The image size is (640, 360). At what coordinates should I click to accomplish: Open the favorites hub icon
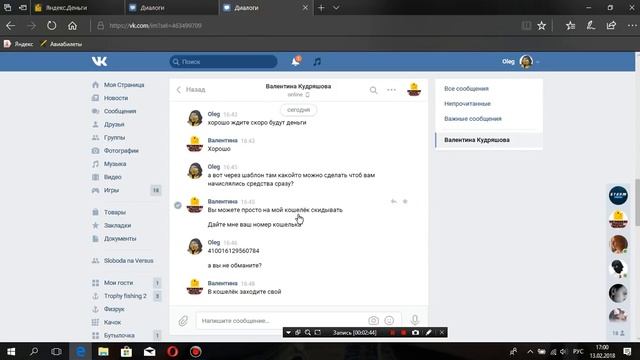[570, 26]
